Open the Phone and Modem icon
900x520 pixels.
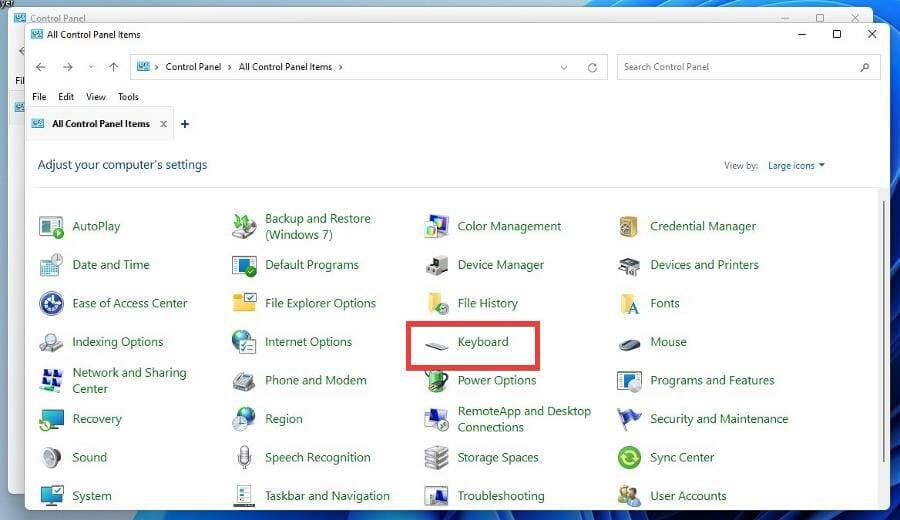pos(244,381)
